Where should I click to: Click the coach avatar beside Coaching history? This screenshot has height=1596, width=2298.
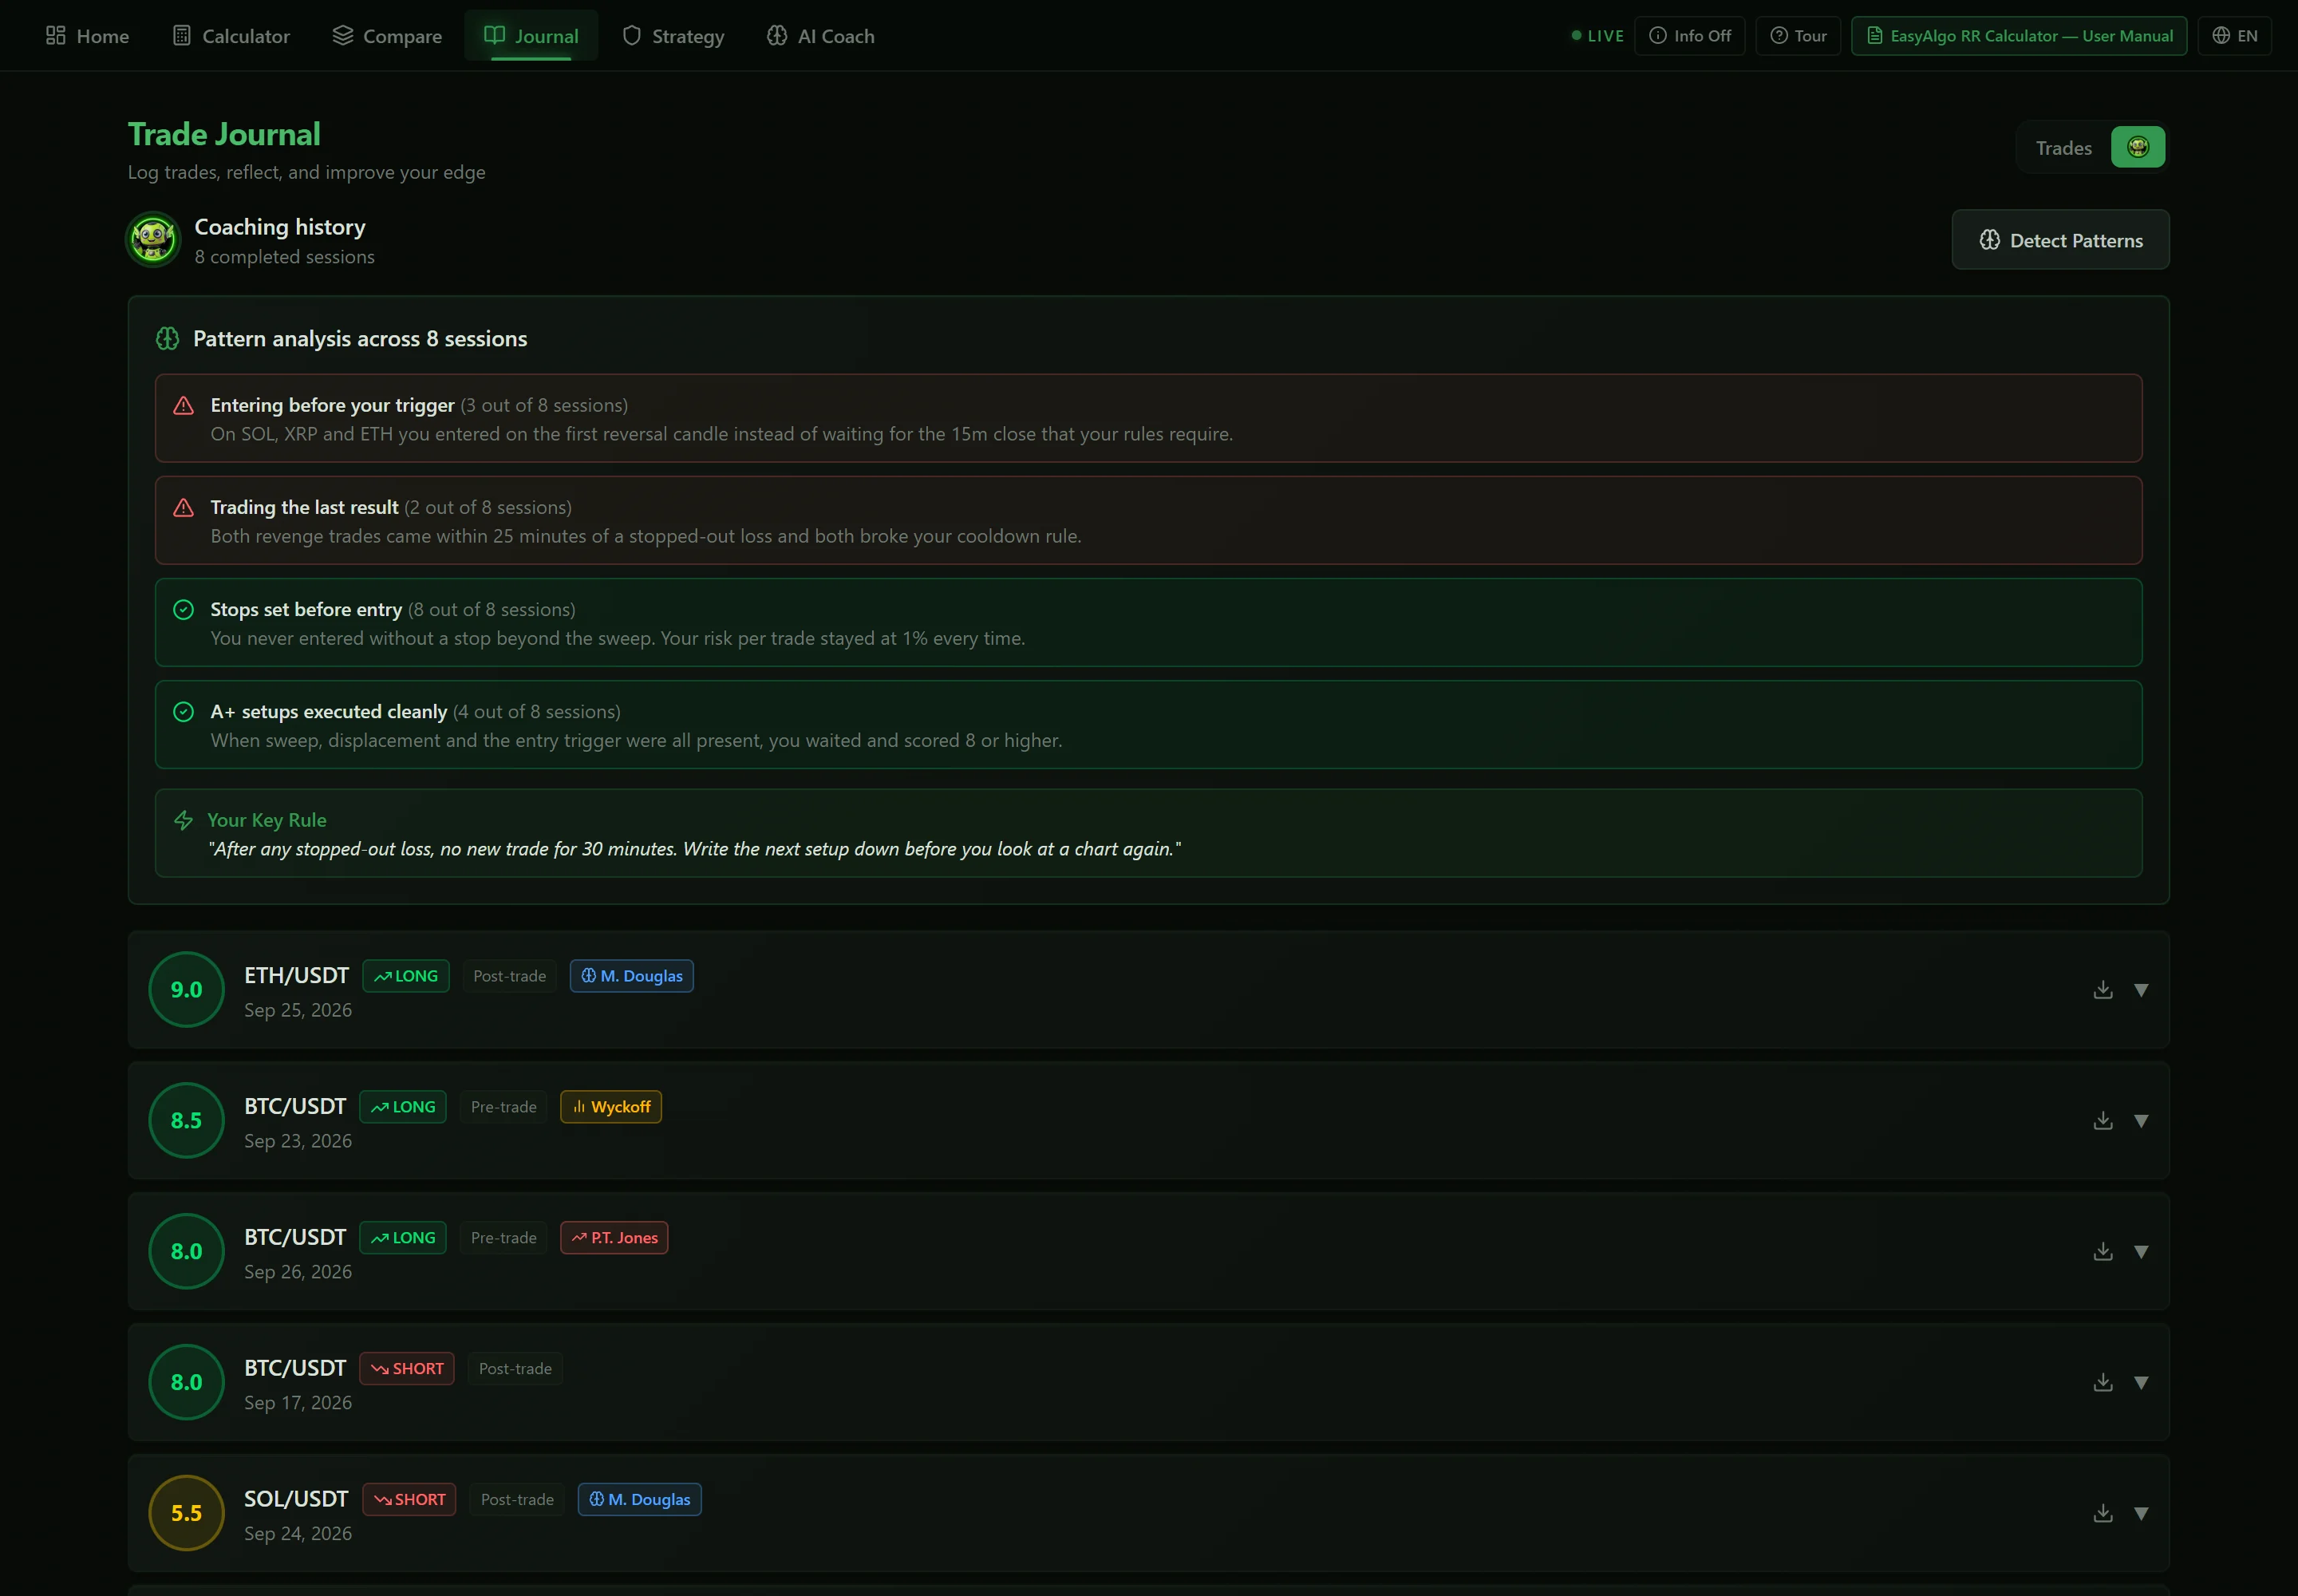(153, 240)
